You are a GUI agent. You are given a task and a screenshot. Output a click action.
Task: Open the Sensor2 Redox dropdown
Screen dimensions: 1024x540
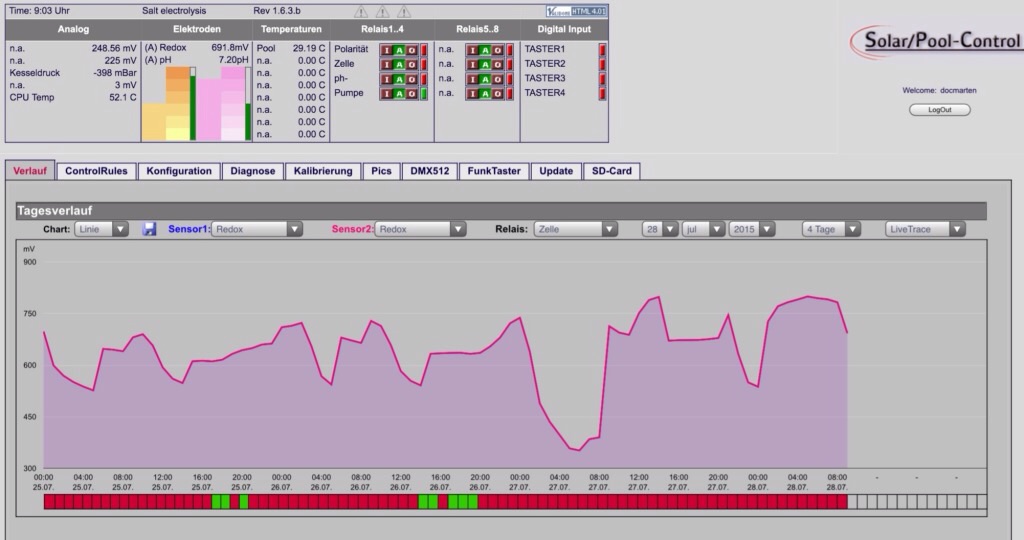tap(420, 229)
